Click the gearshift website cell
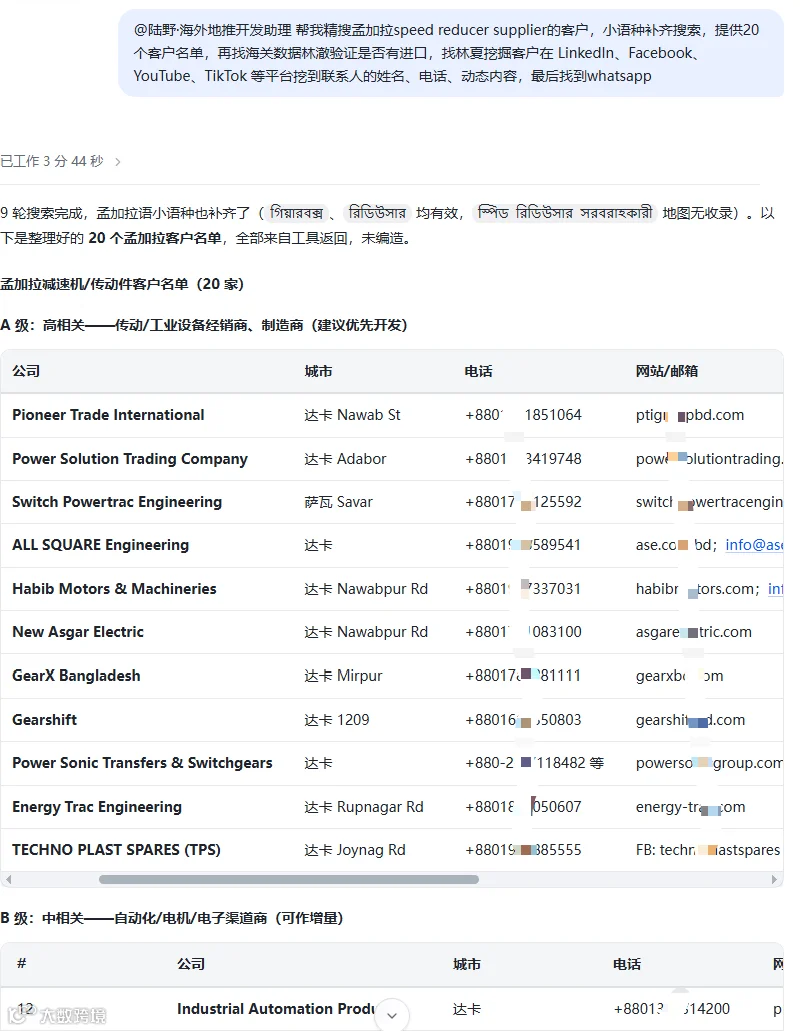Screen dimensions: 806x1031 pyautogui.click(x=690, y=719)
